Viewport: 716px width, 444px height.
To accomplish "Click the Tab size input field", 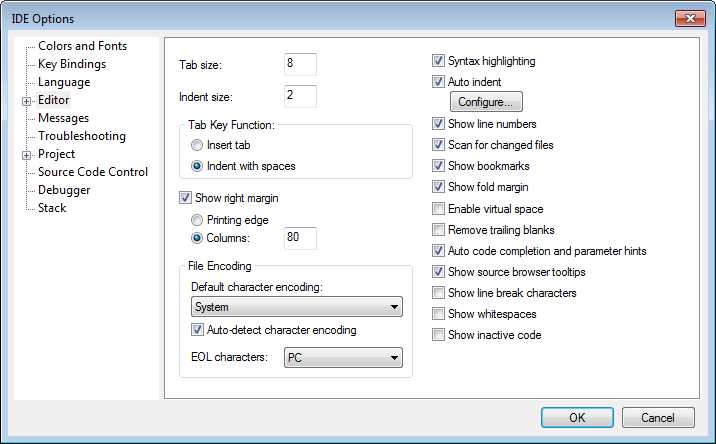I will point(300,65).
